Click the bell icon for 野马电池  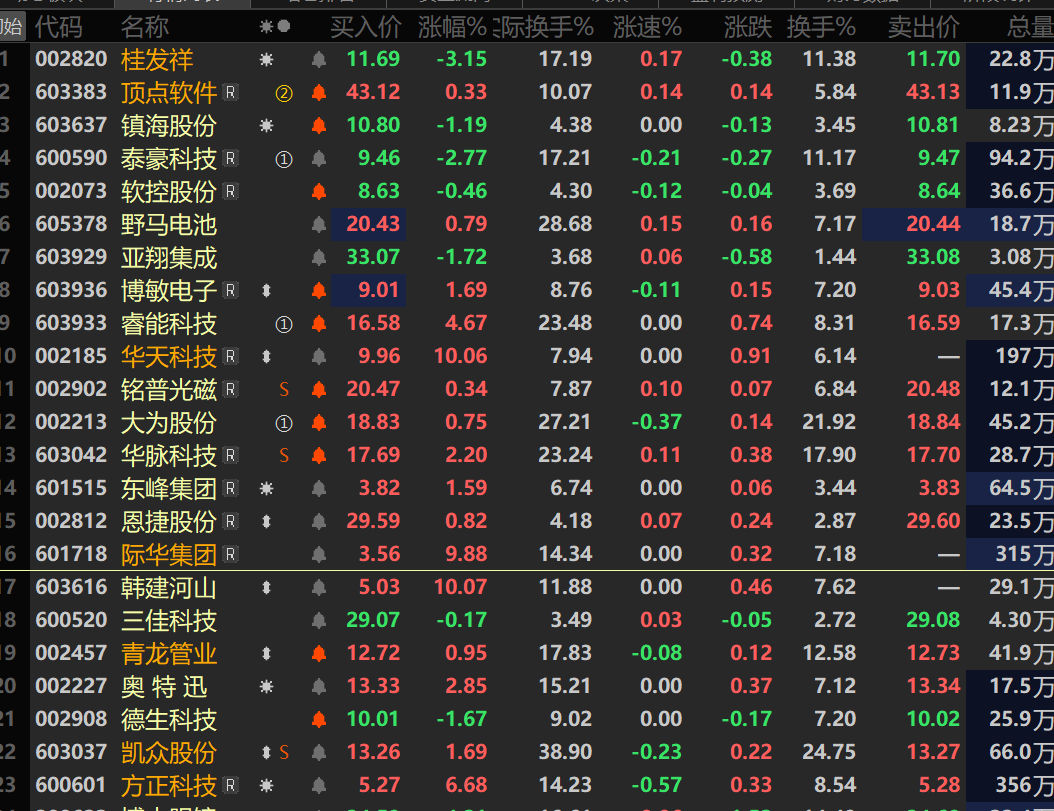319,225
